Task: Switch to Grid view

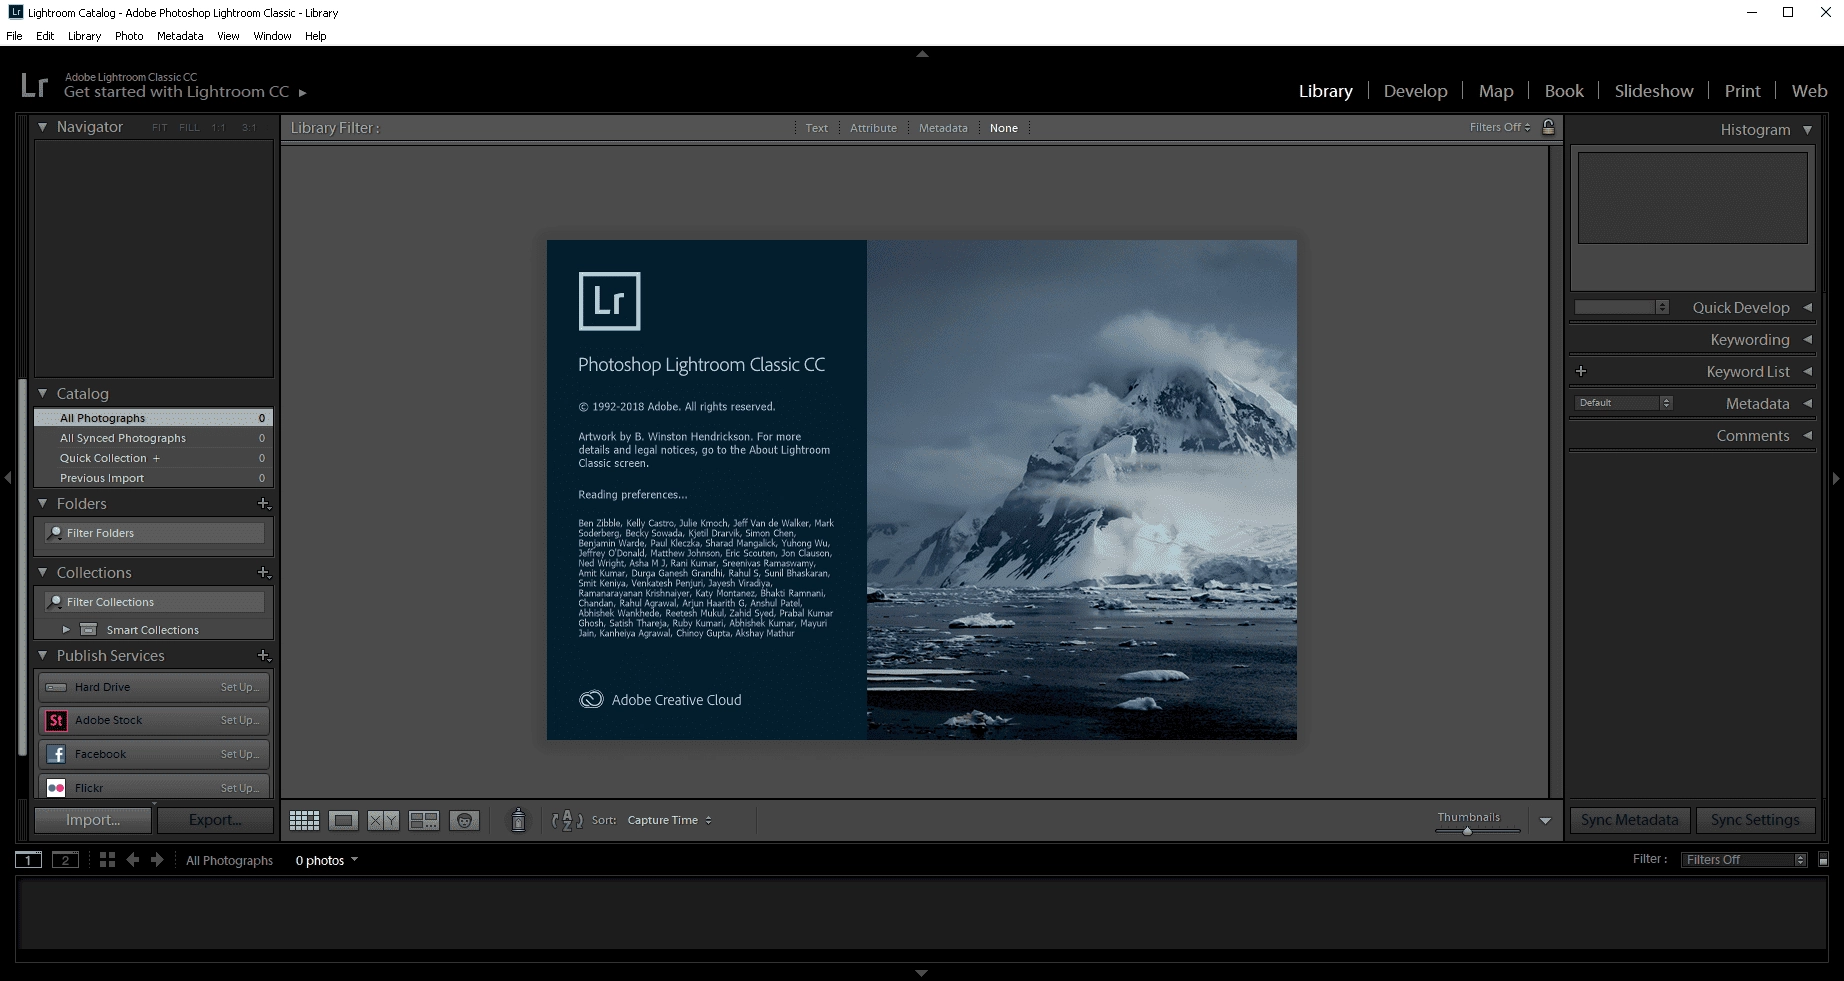Action: 304,820
